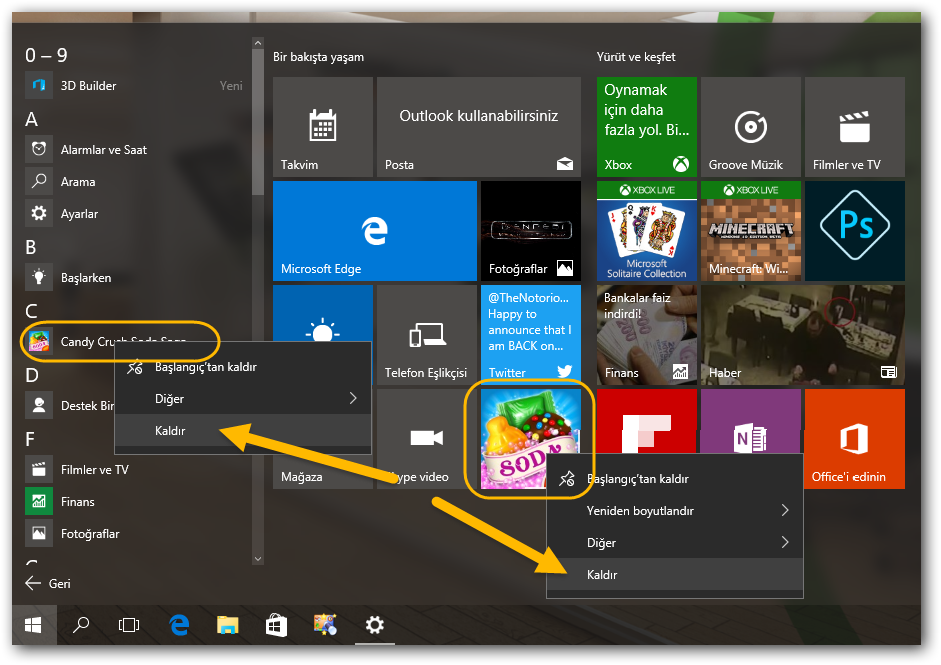Click the app list scrollbar down arrow

pyautogui.click(x=258, y=559)
